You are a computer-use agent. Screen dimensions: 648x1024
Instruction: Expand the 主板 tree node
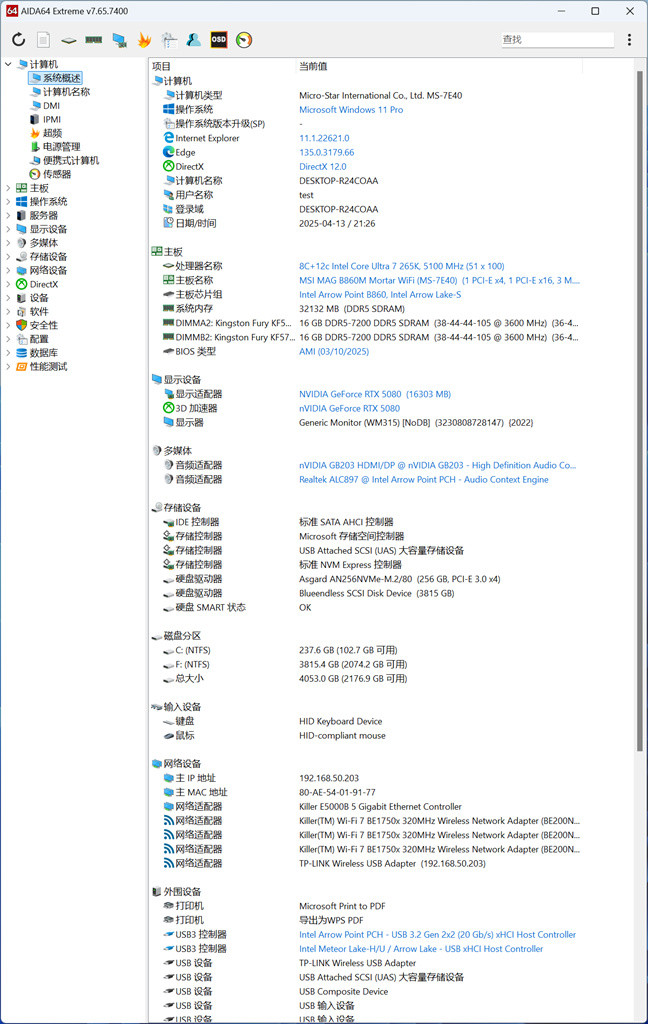(8, 188)
